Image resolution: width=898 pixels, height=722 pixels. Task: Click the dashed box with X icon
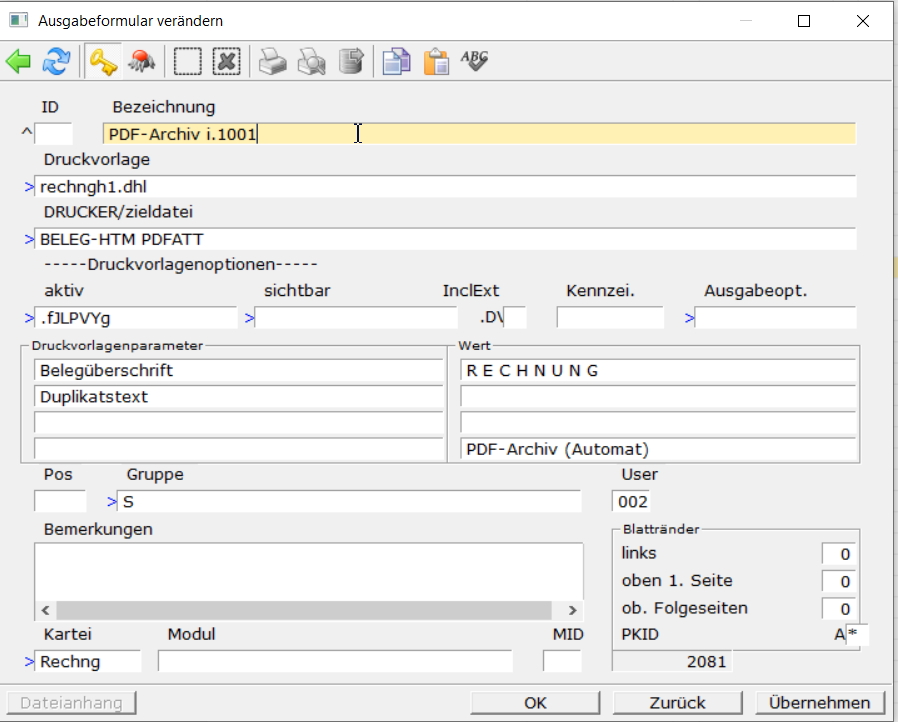click(227, 62)
